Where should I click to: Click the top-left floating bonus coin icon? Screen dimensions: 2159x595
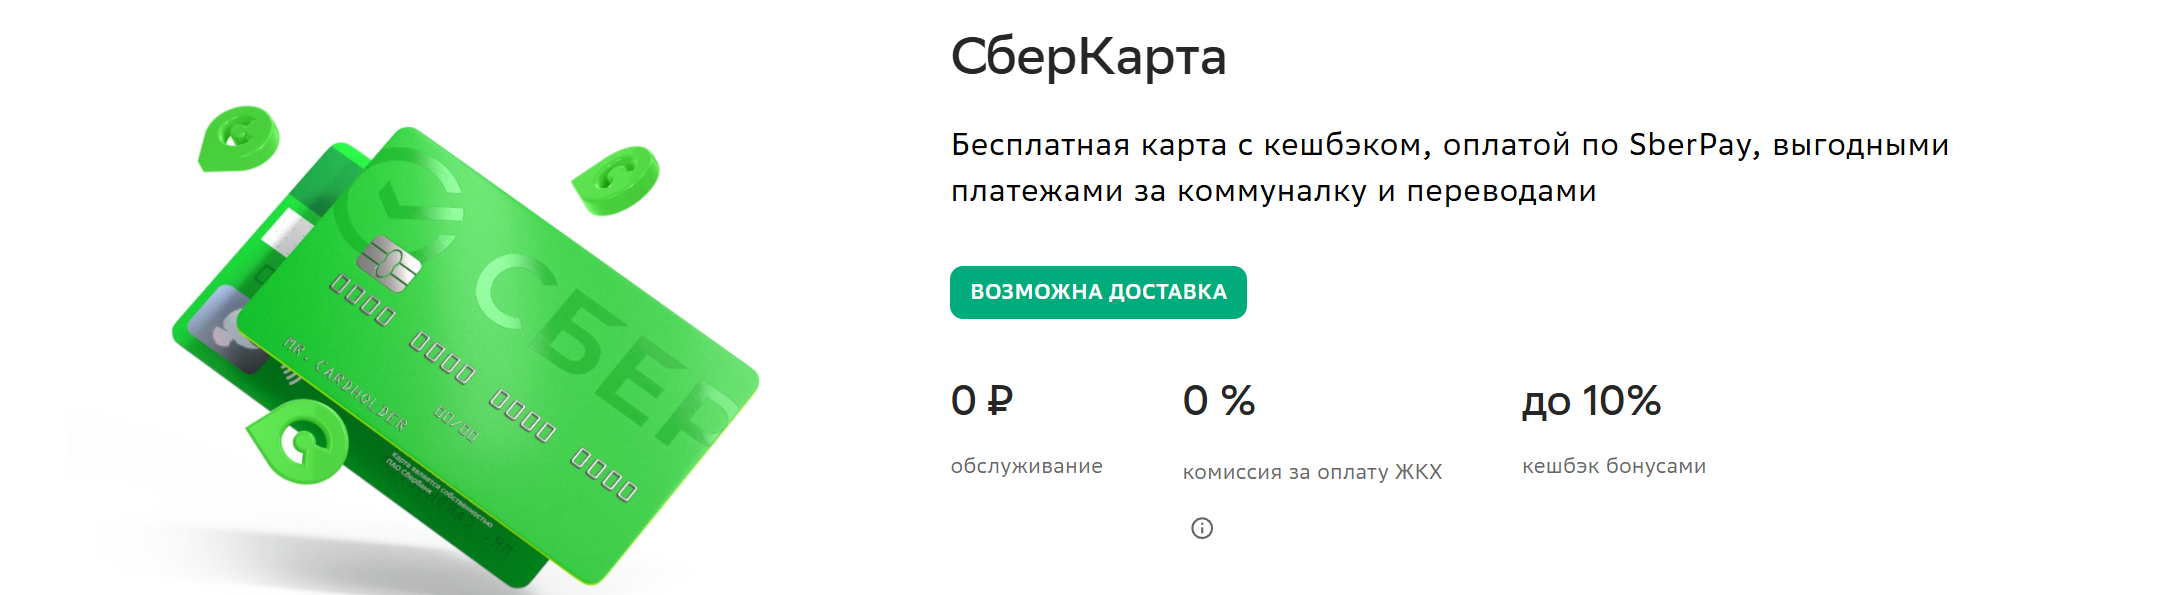point(238,138)
